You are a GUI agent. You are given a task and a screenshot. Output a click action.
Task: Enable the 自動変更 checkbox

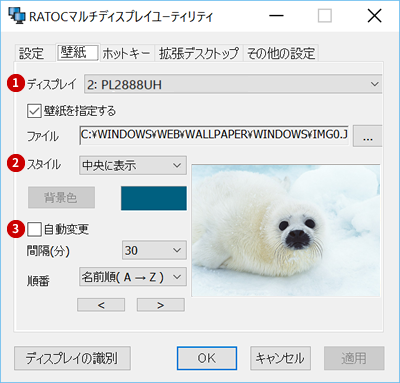(x=34, y=229)
